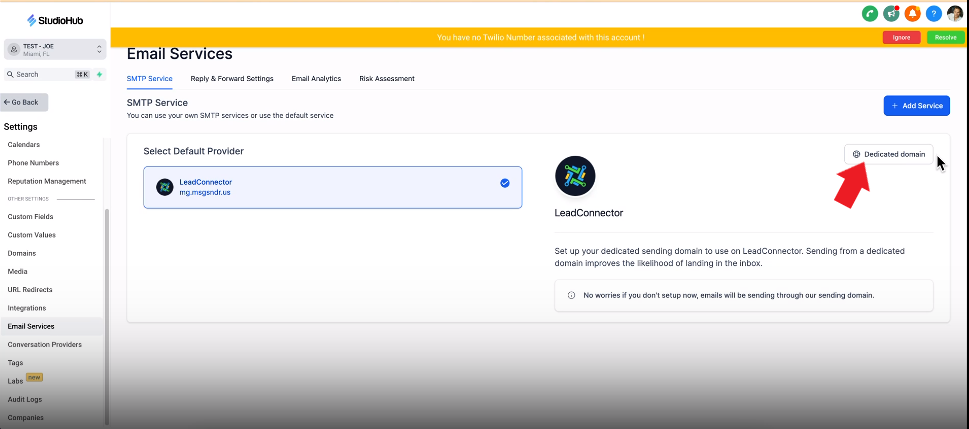Open Media settings
The image size is (969, 429).
(x=17, y=271)
